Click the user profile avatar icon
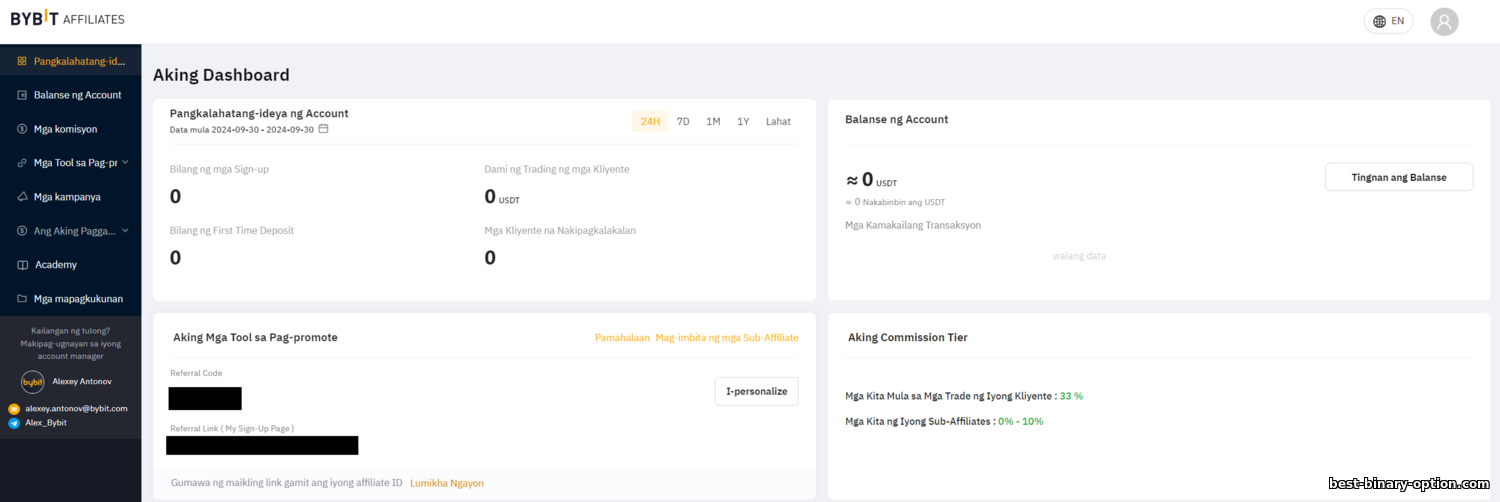The width and height of the screenshot is (1500, 502). click(x=1444, y=21)
